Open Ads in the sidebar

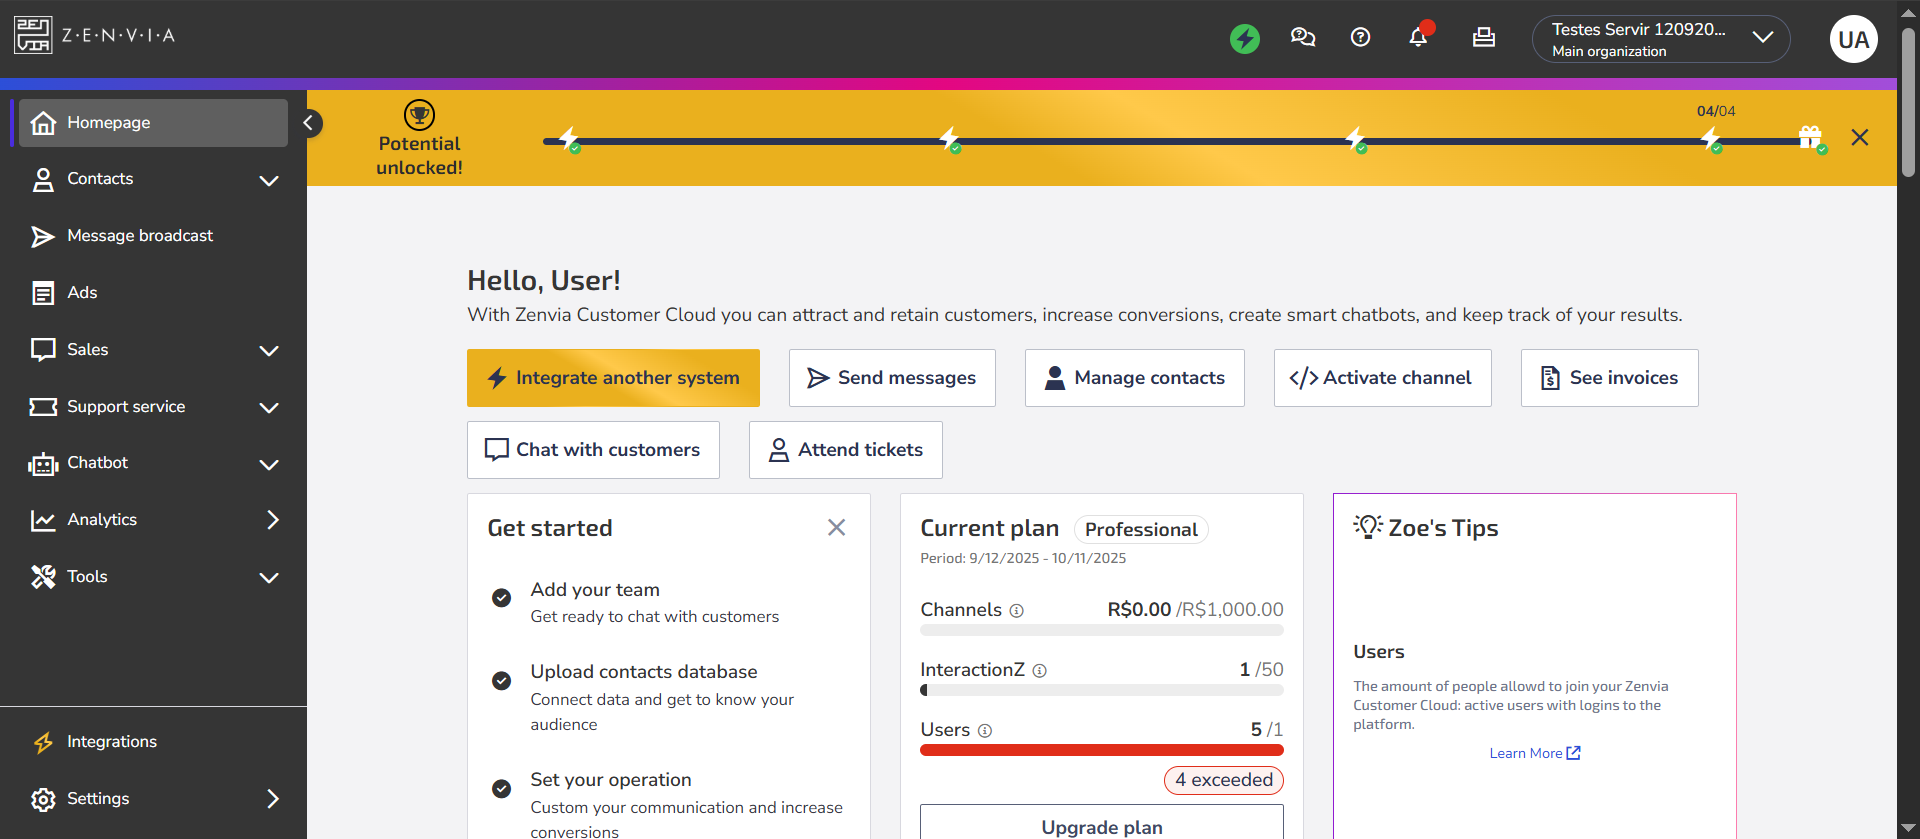pos(153,293)
